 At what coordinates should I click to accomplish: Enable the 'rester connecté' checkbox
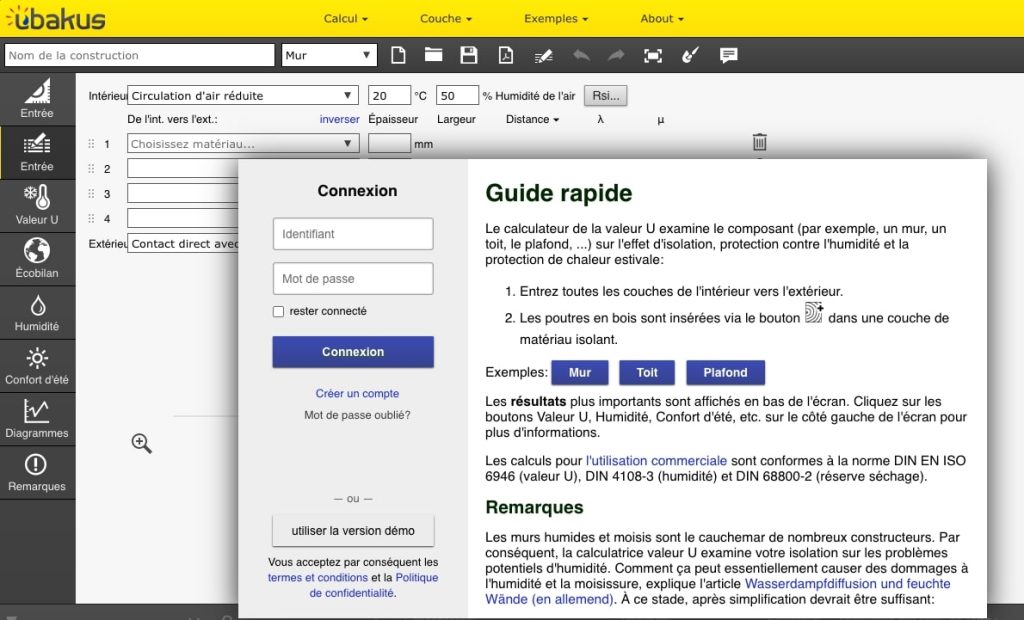pos(279,312)
